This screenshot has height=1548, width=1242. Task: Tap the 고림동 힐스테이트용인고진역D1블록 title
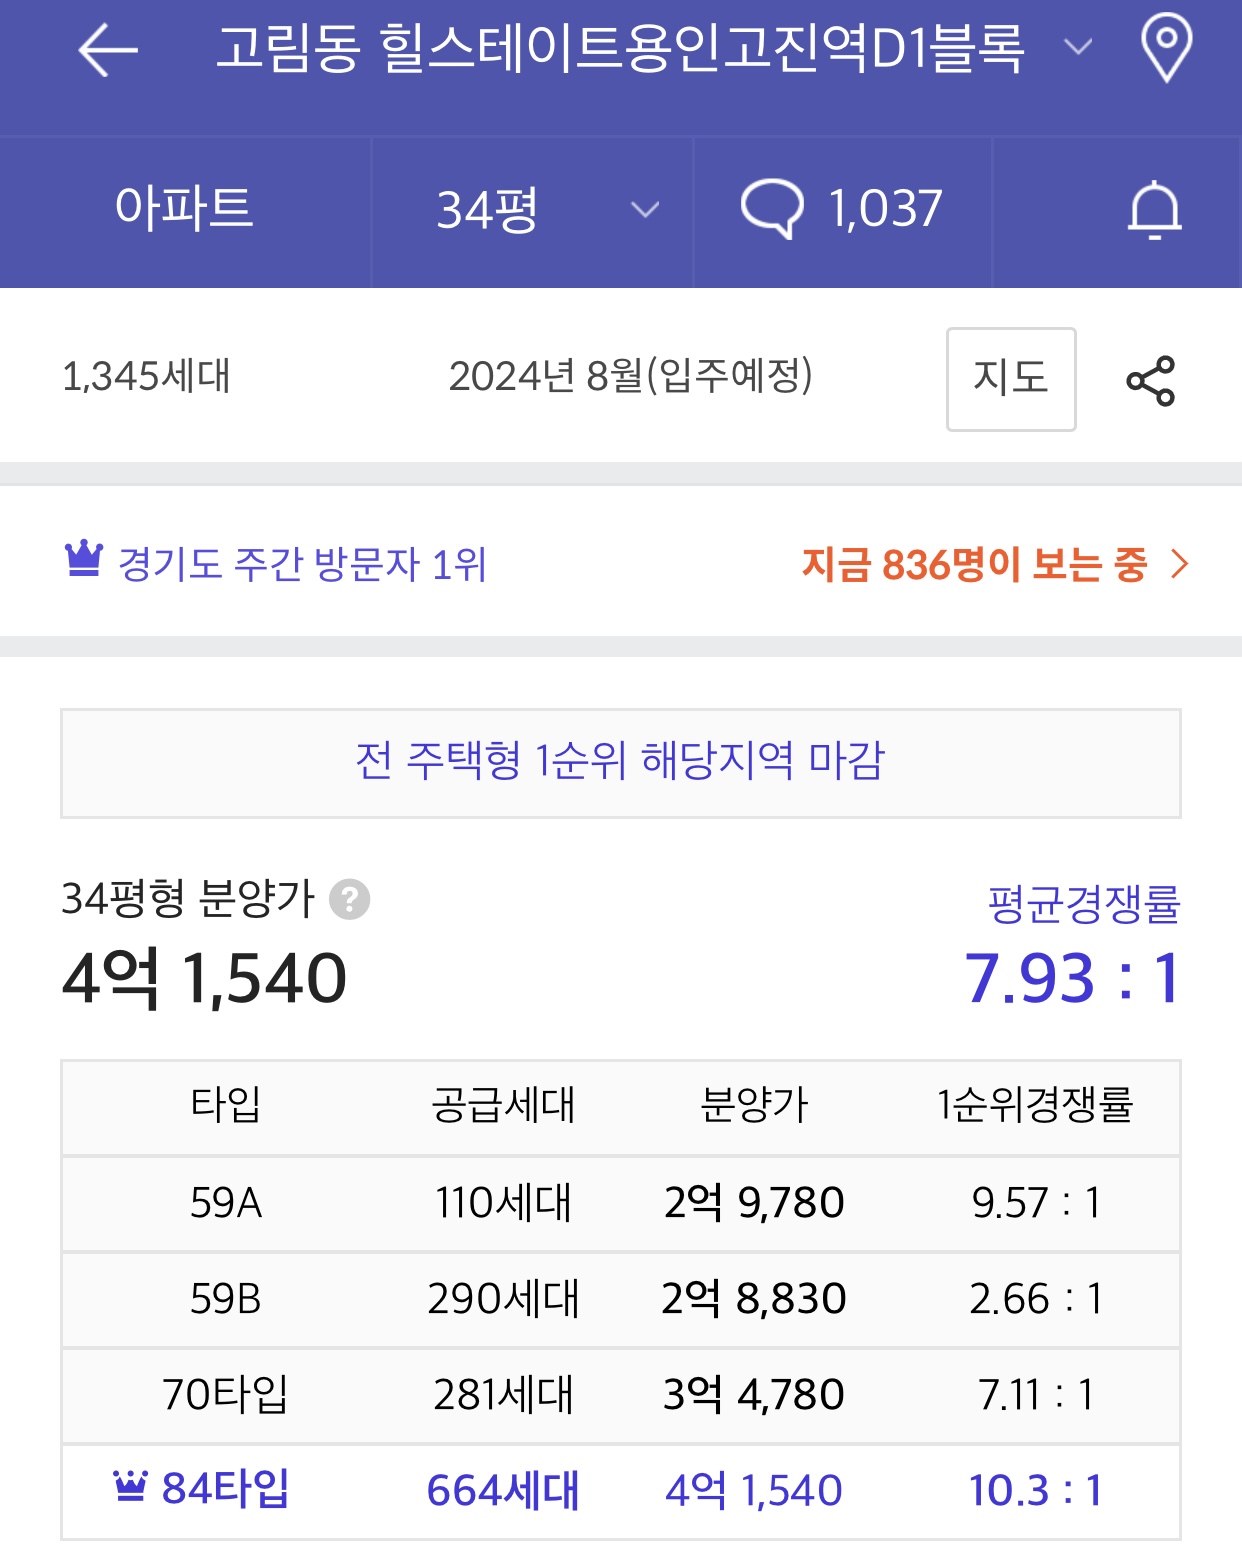click(x=620, y=48)
